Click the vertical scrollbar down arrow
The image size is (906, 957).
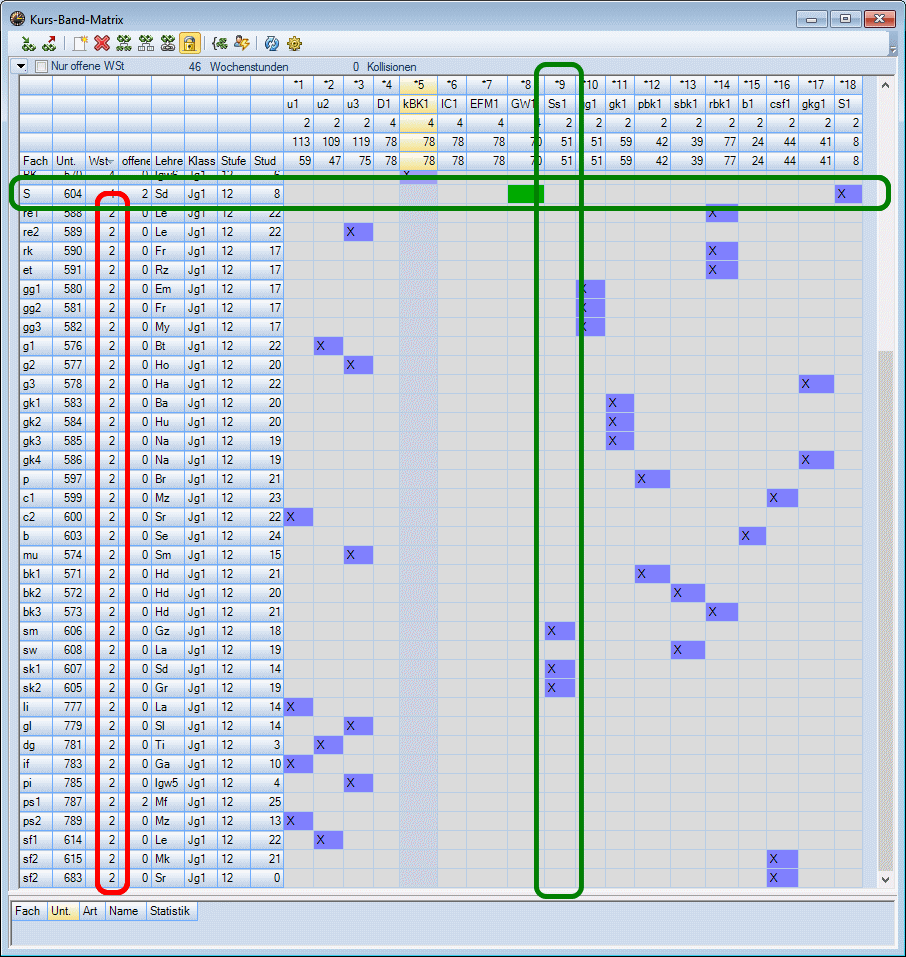click(884, 879)
